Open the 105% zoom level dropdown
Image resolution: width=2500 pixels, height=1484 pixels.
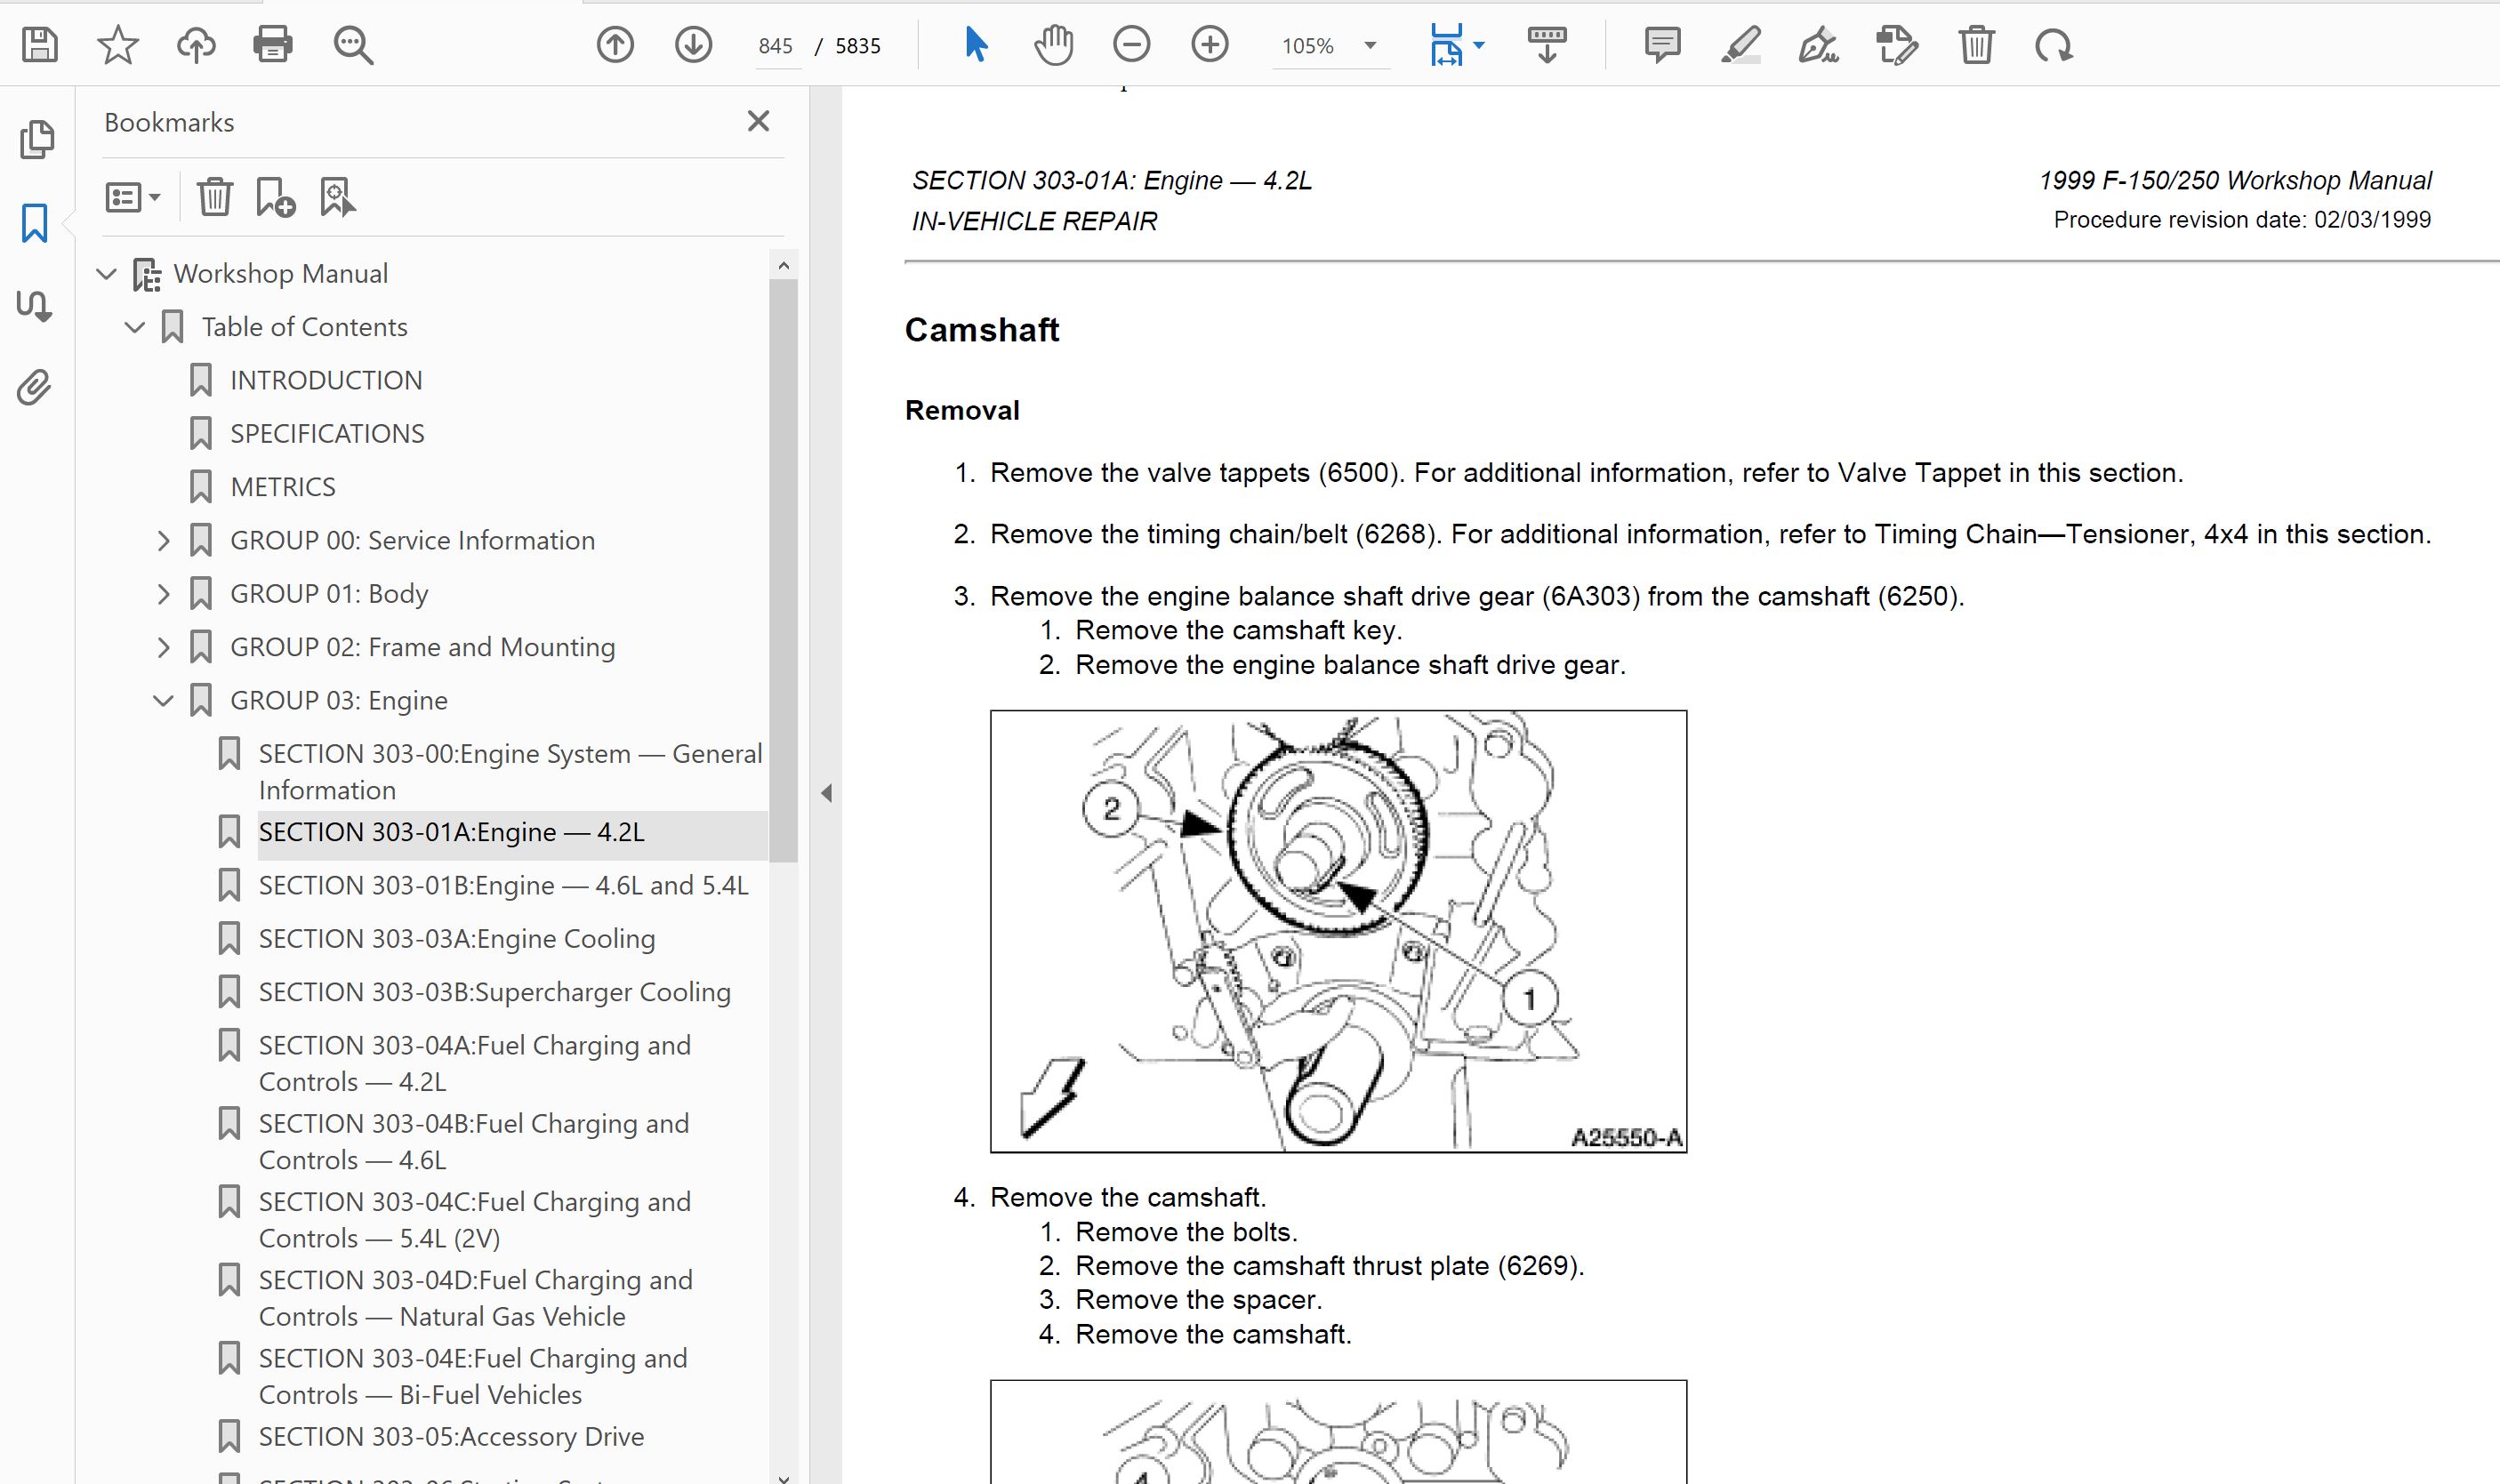pos(1370,45)
